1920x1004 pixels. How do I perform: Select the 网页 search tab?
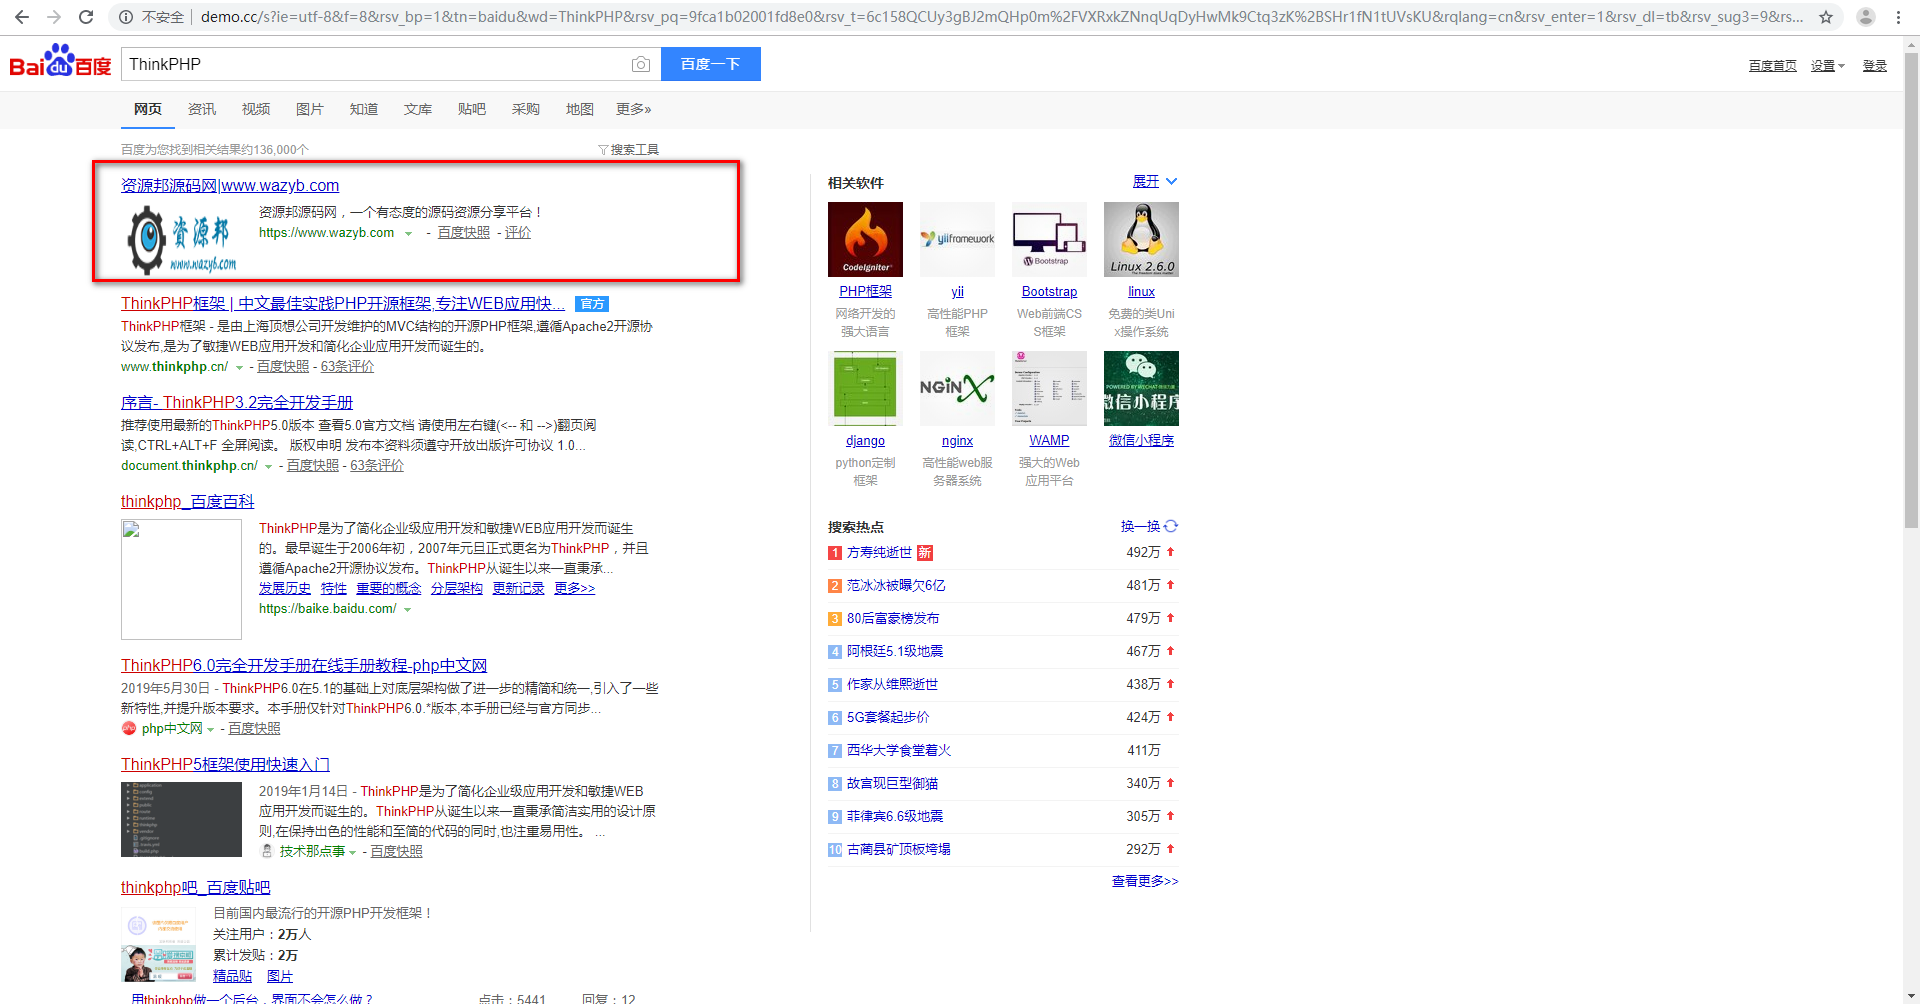[148, 109]
